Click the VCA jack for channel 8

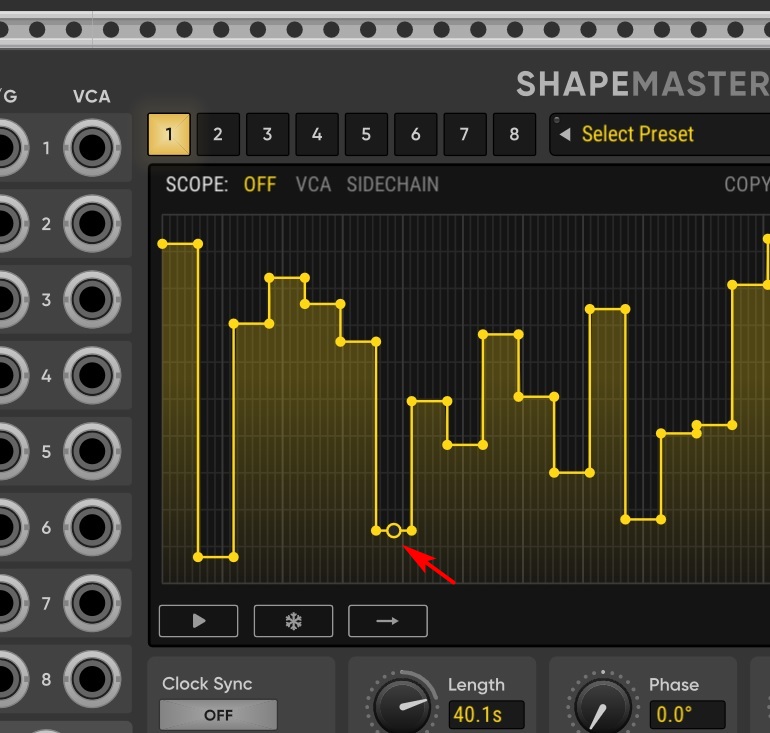[x=92, y=680]
